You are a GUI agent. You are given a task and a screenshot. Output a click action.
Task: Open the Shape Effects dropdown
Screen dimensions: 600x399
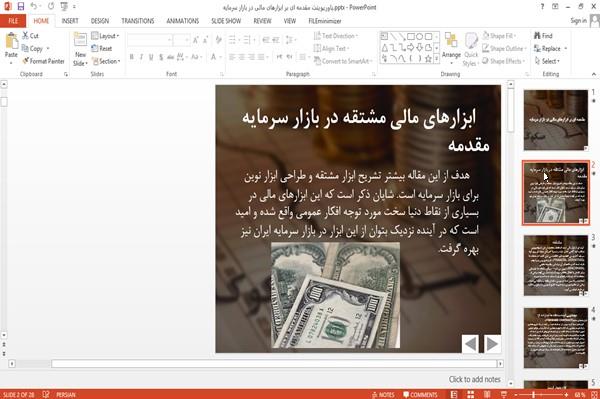point(504,61)
